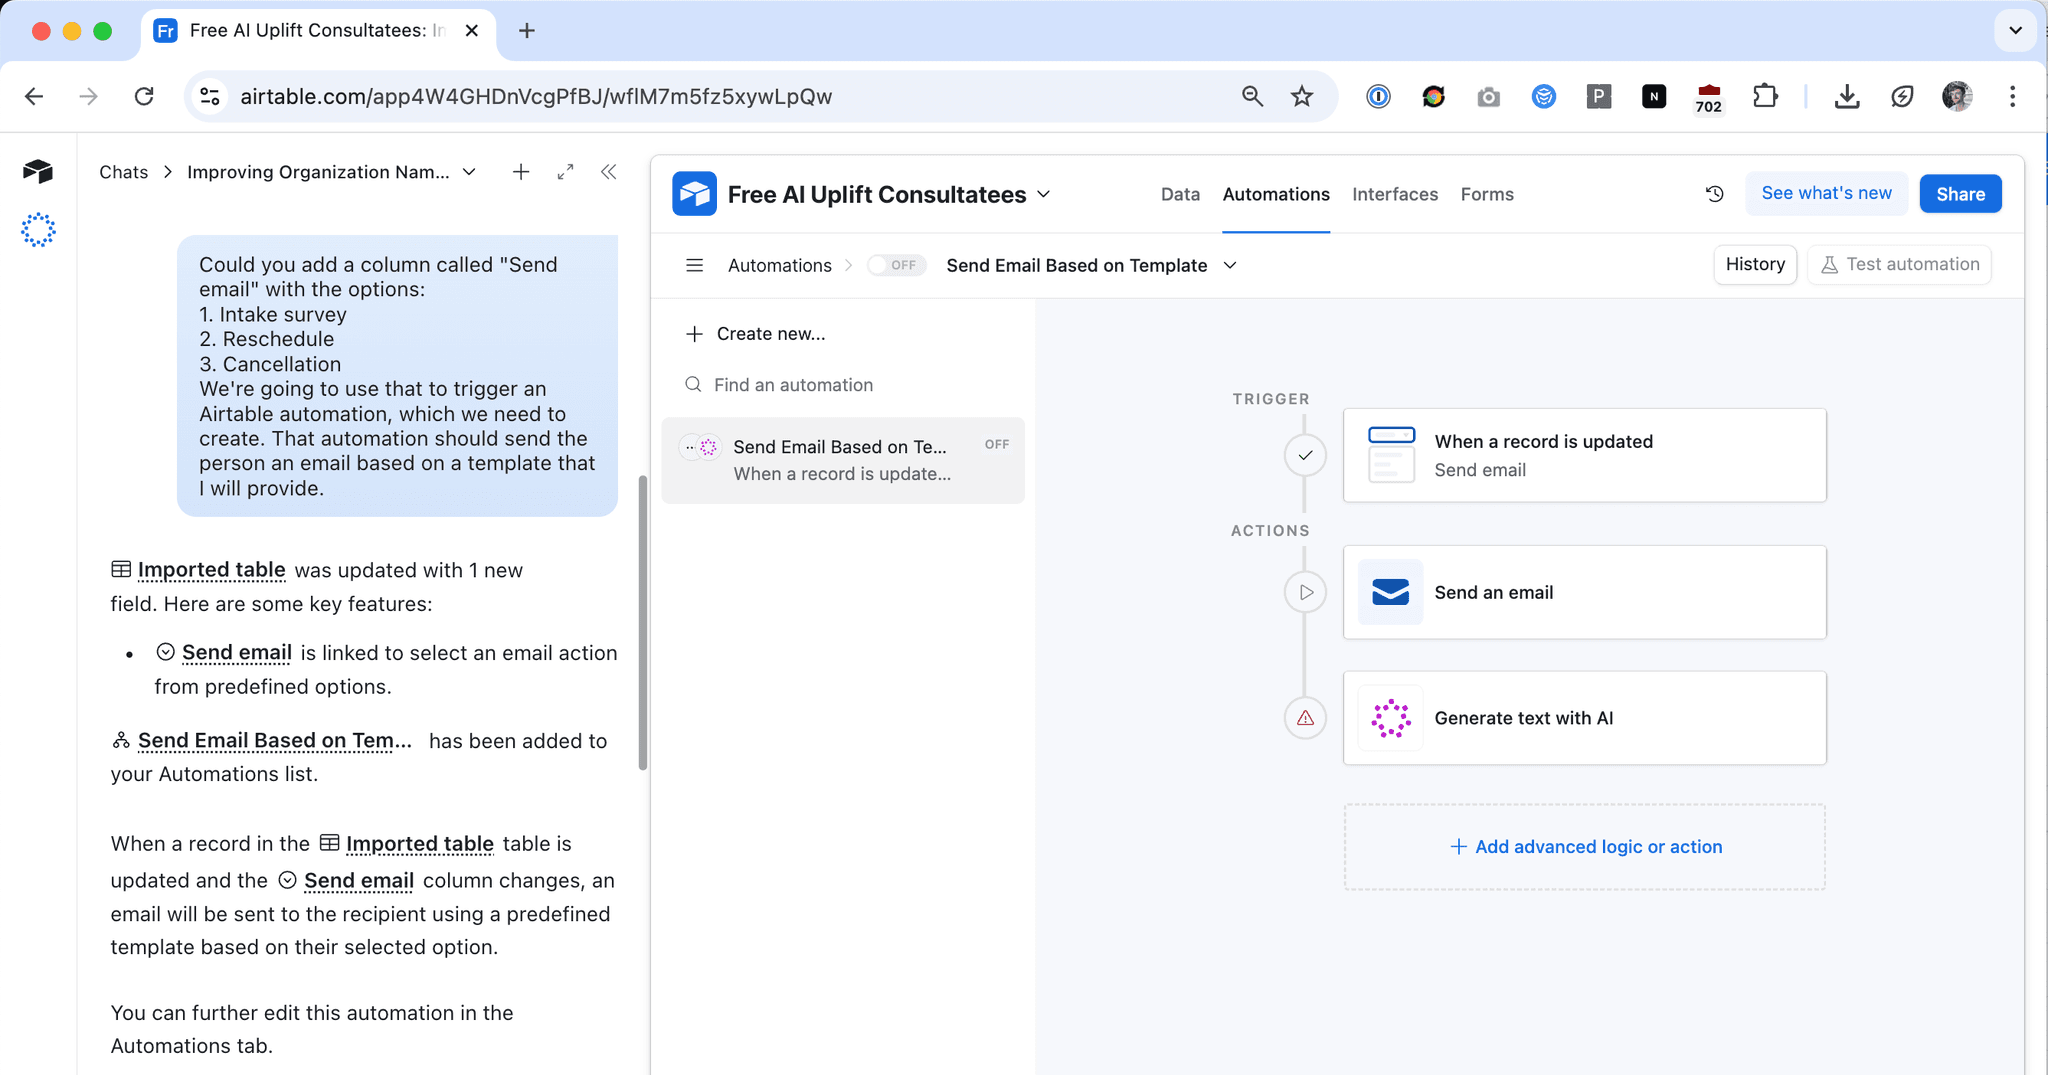Open the Chrome three-dot menu

pyautogui.click(x=2012, y=96)
